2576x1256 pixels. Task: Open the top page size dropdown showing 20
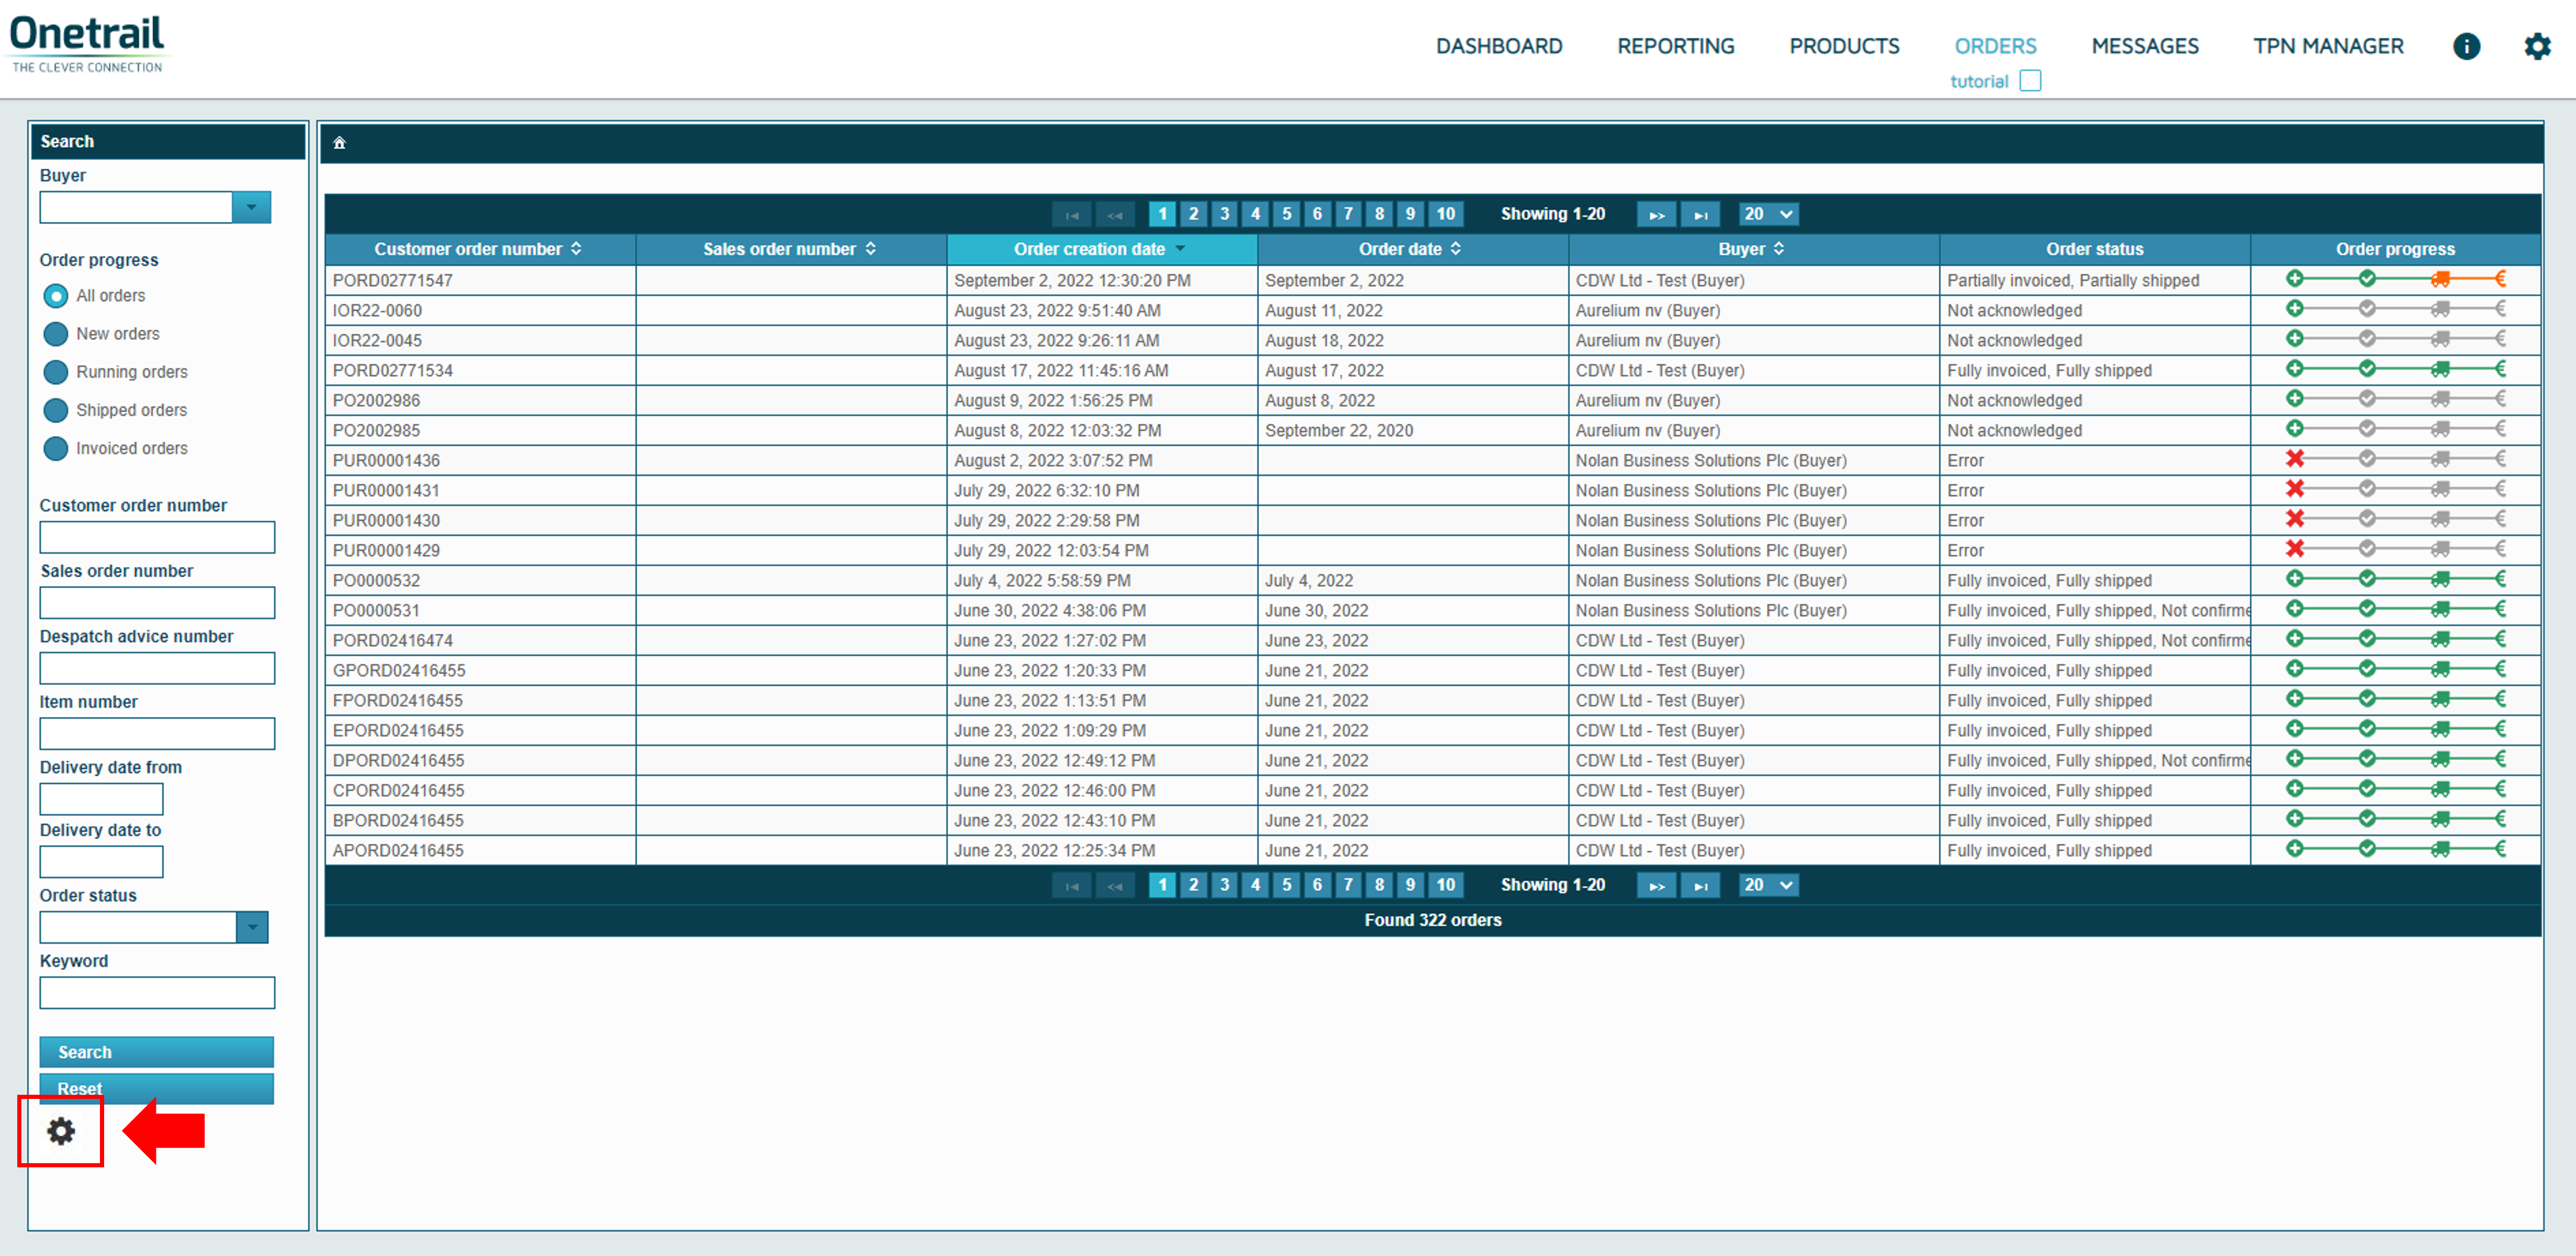[x=1768, y=214]
